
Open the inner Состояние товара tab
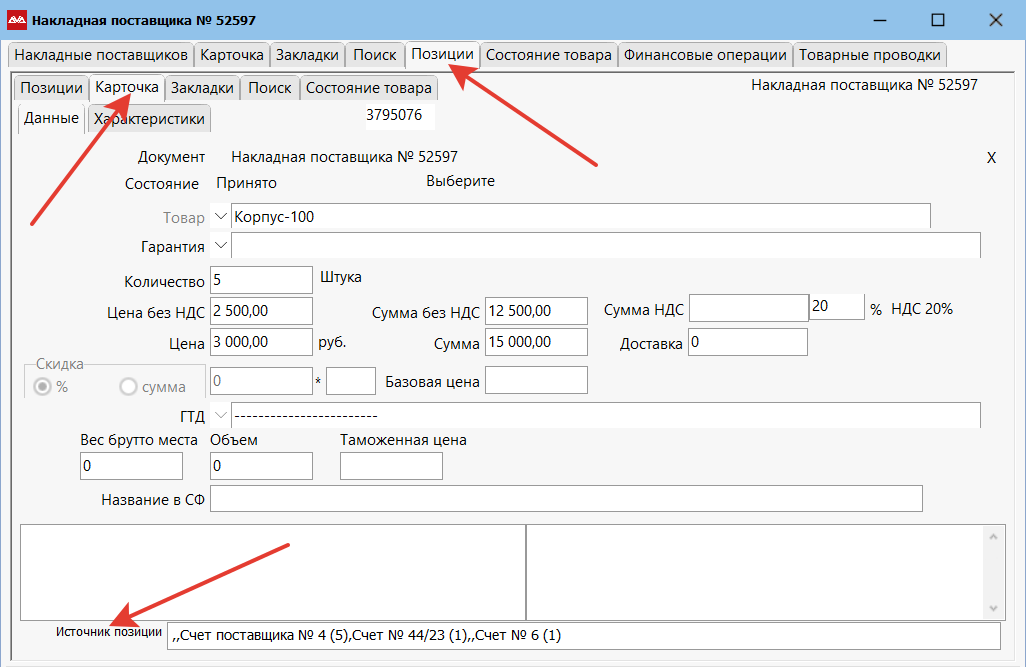pos(368,88)
